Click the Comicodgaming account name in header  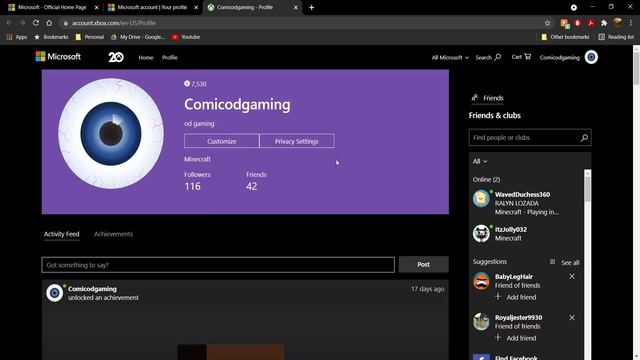[x=560, y=58]
